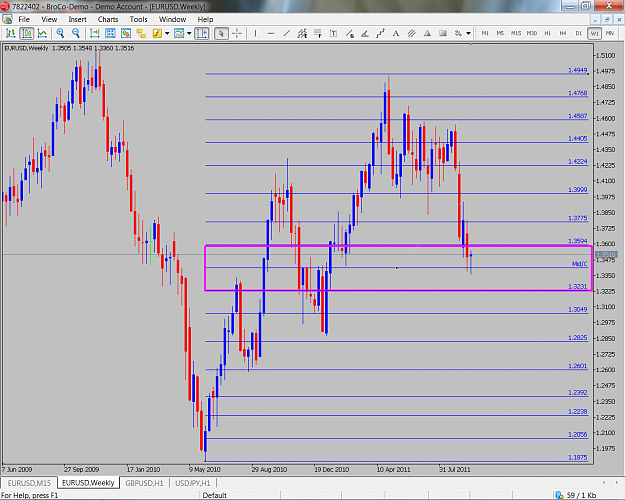Zoom in on the chart
The height and width of the screenshot is (500, 625).
pos(61,33)
